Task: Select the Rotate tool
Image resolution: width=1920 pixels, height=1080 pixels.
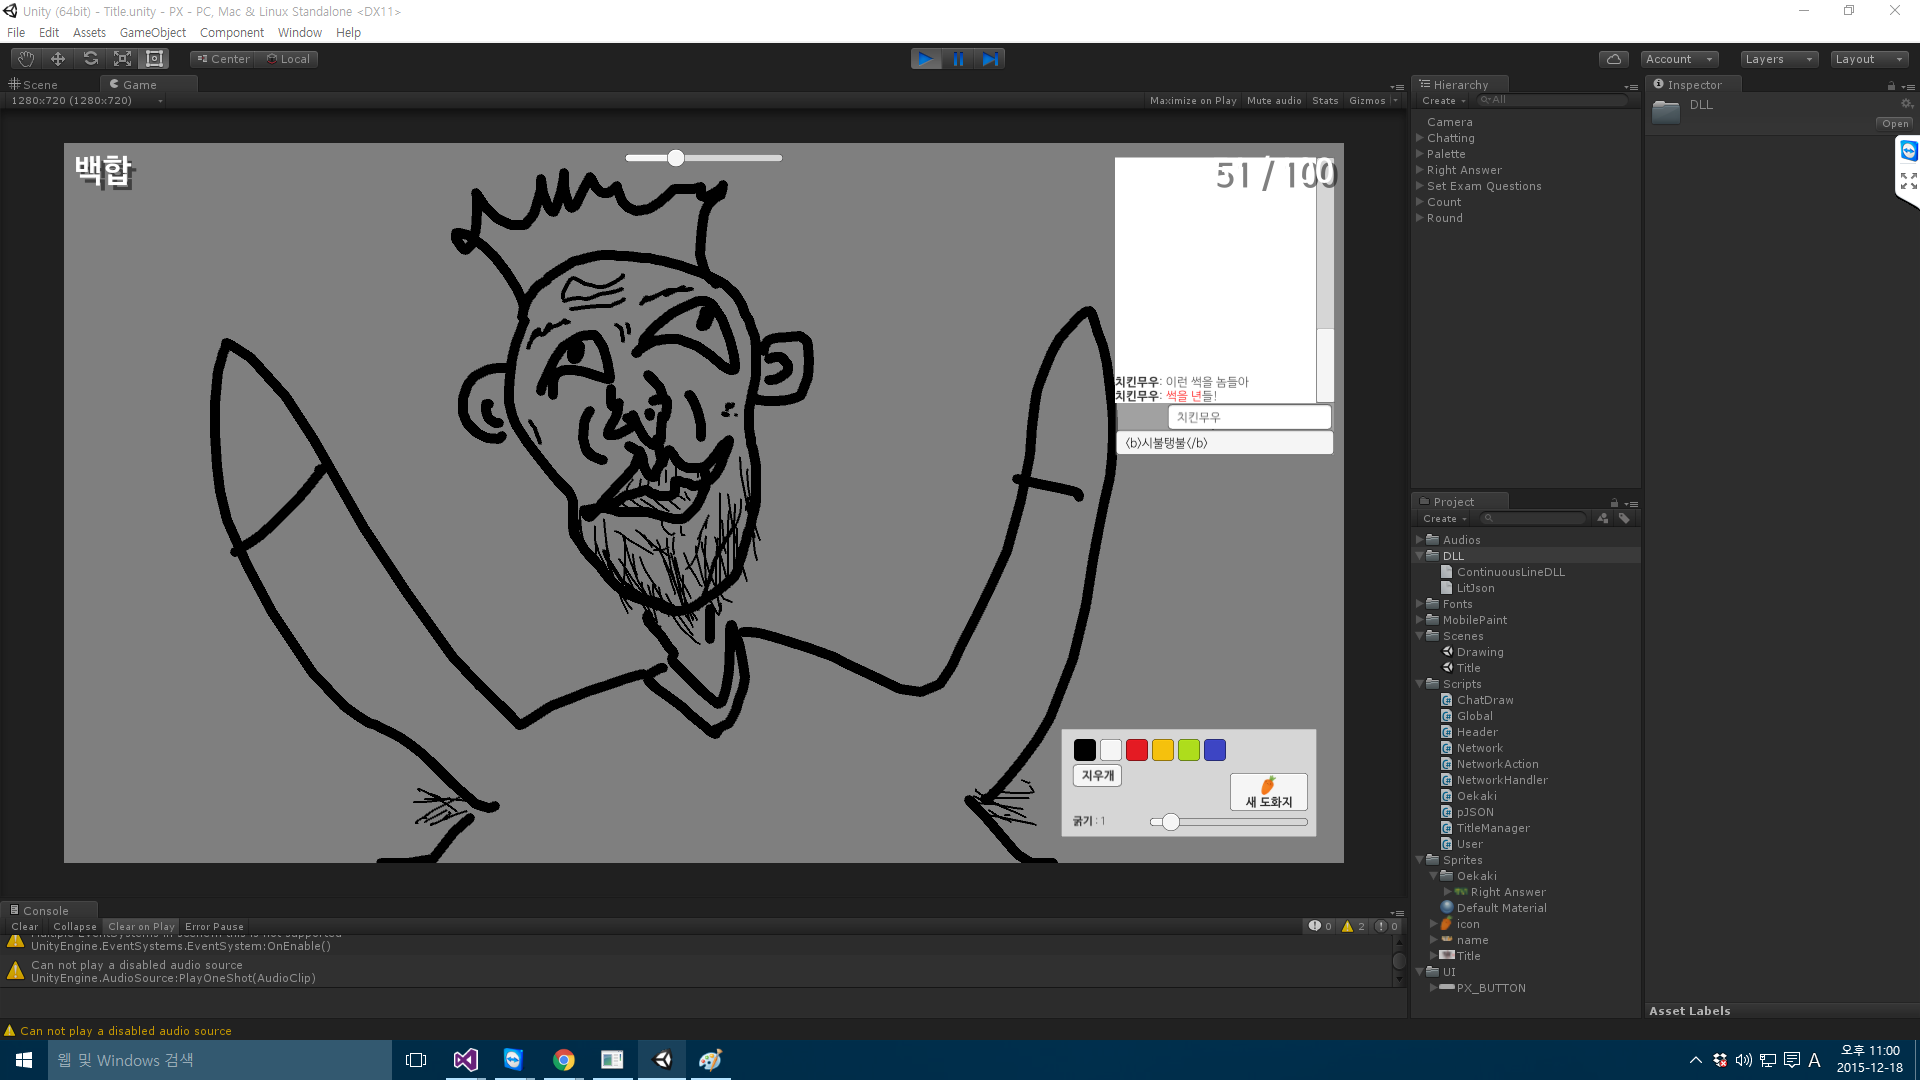Action: click(90, 59)
